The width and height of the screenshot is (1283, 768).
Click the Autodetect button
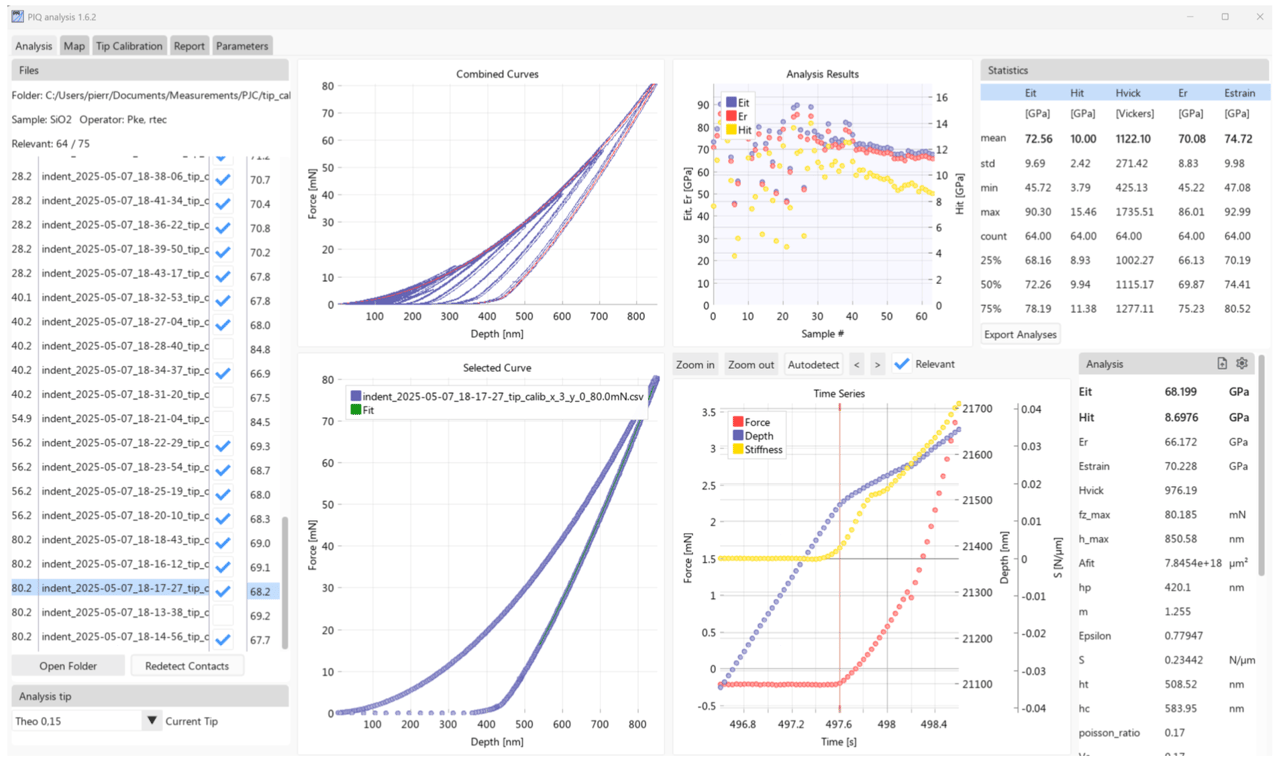(813, 364)
